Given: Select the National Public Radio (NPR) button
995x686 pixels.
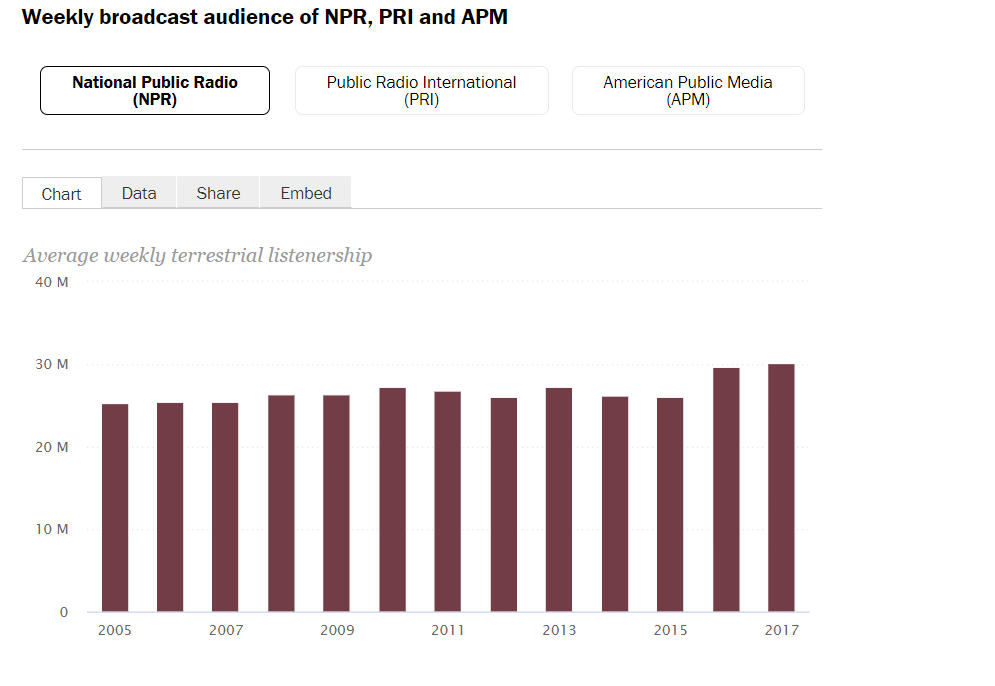Looking at the screenshot, I should click(155, 91).
